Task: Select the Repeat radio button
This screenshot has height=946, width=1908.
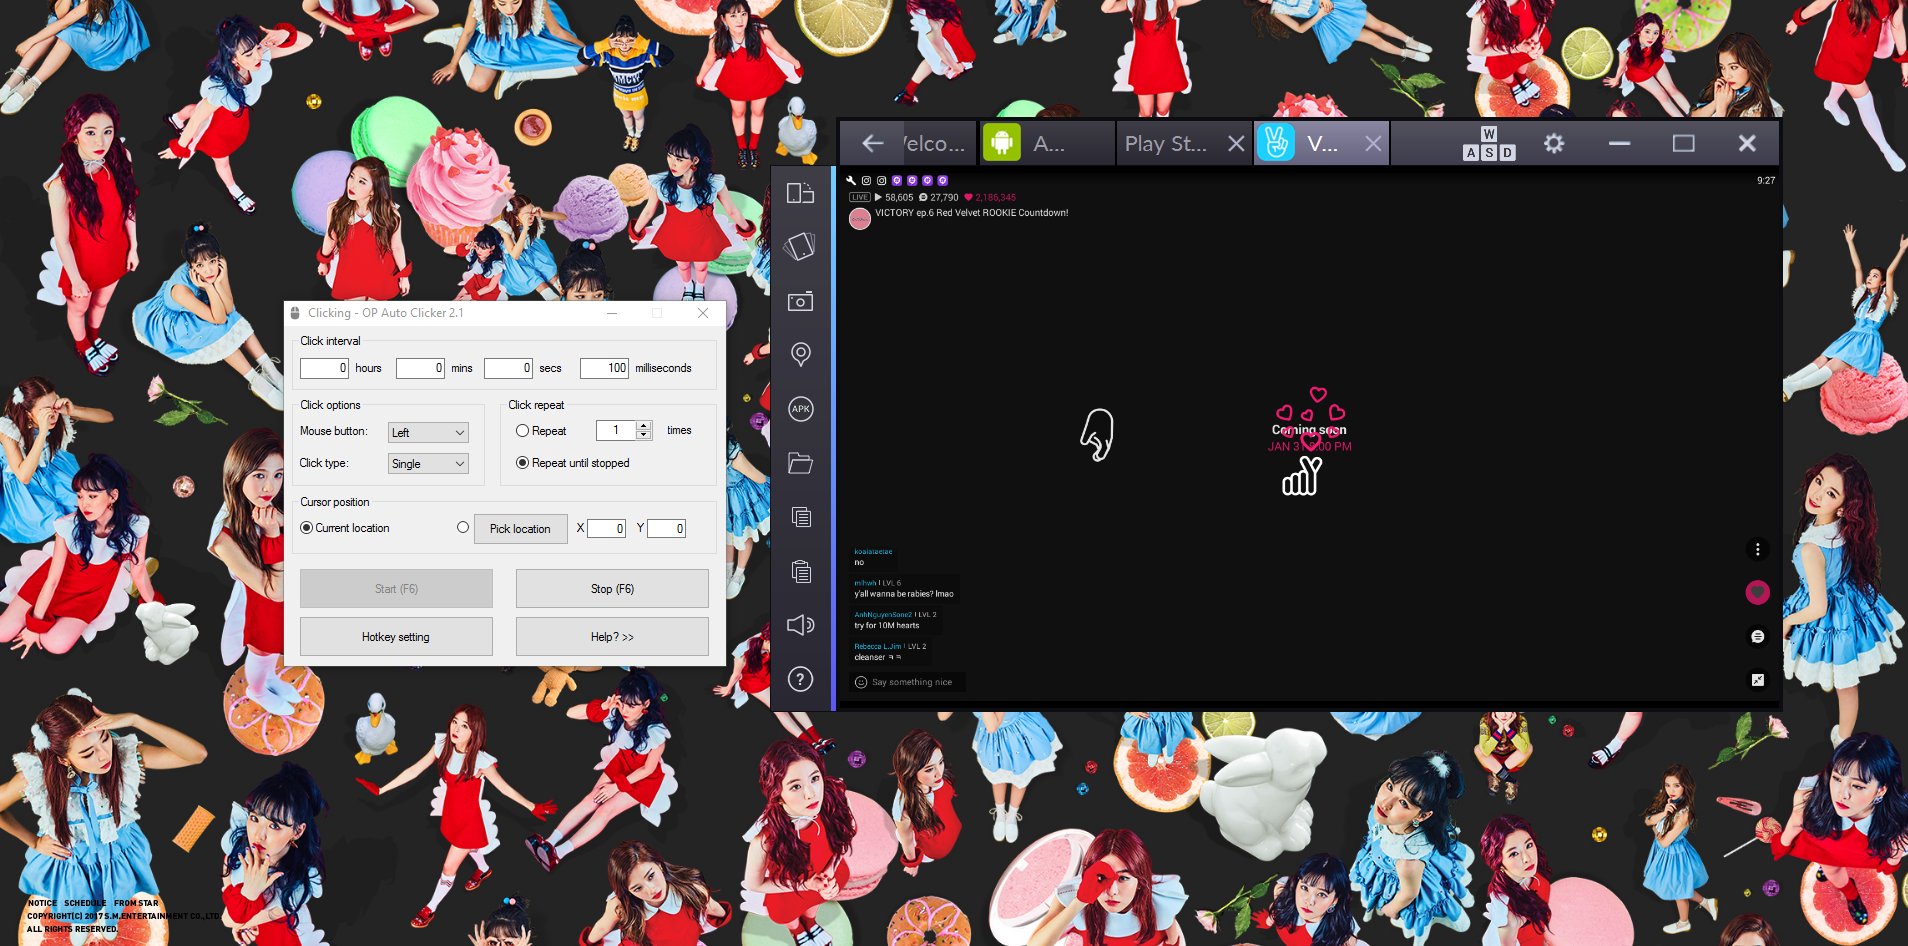Action: pyautogui.click(x=522, y=431)
